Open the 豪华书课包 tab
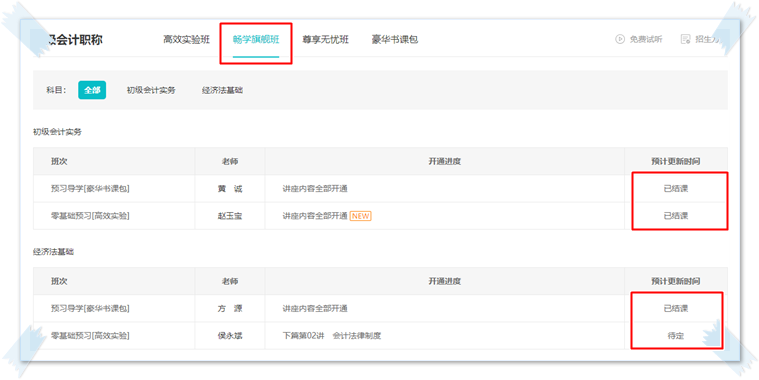Screen dimensions: 759x380 point(395,40)
